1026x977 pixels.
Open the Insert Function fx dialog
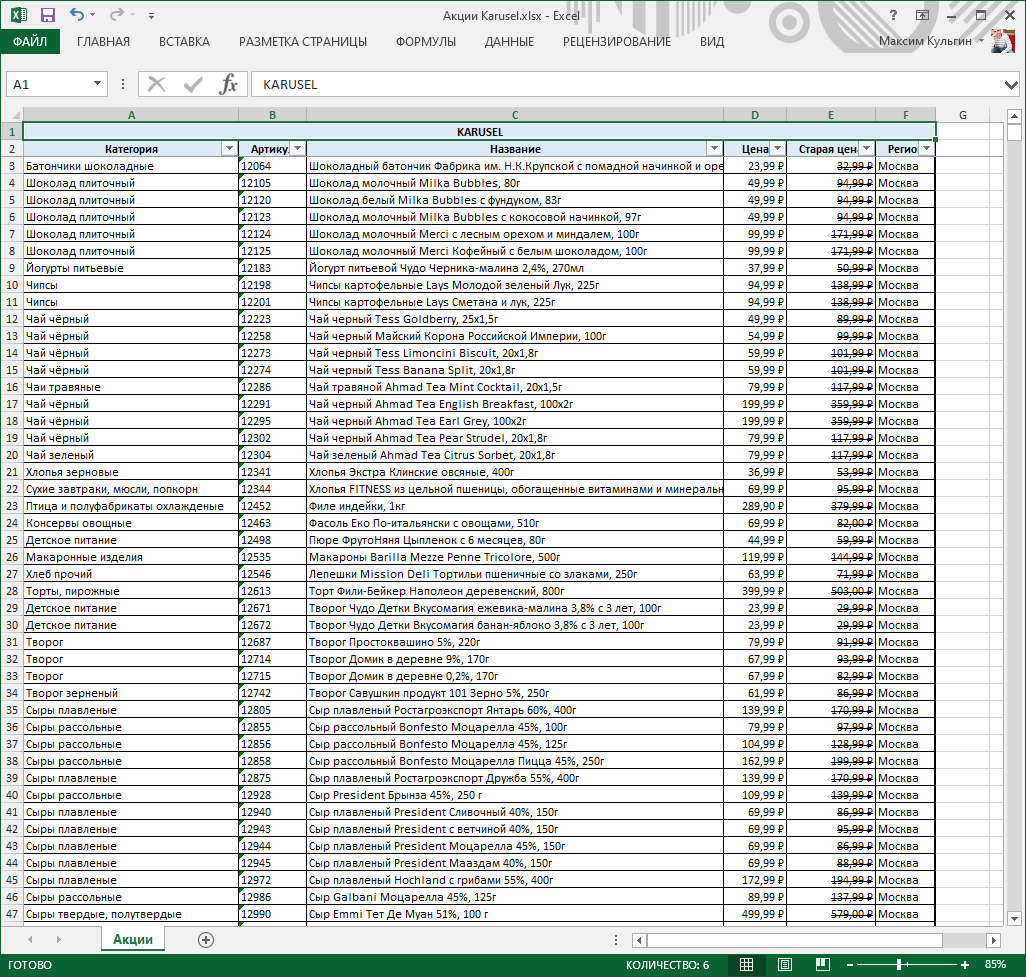coord(228,84)
